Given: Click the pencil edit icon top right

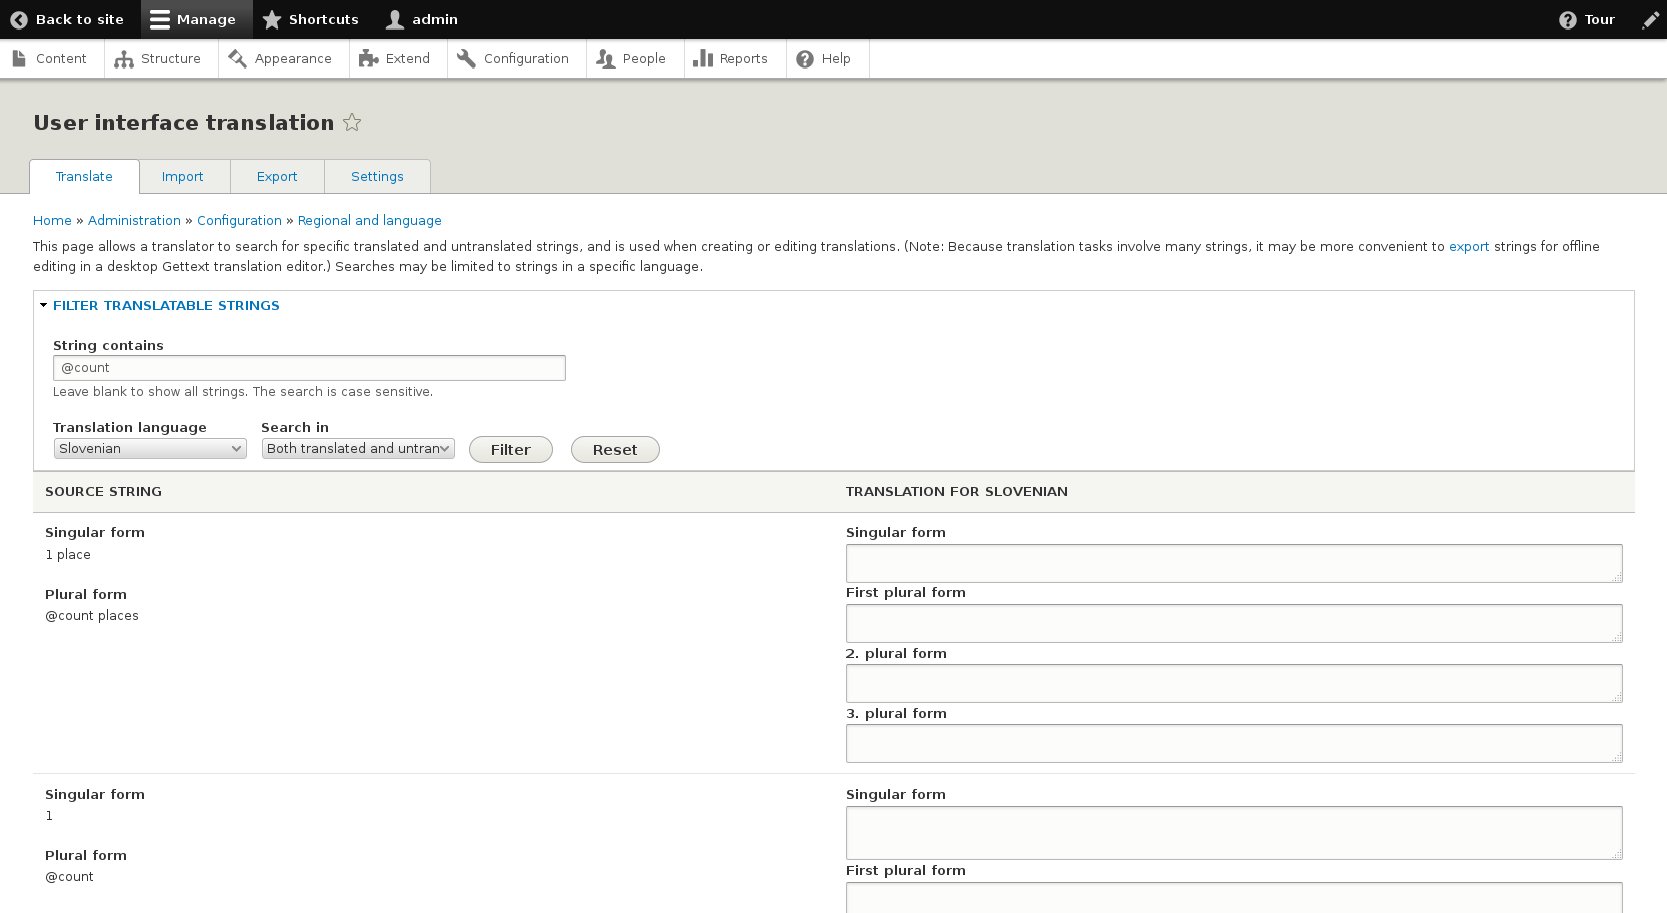Looking at the screenshot, I should point(1651,19).
